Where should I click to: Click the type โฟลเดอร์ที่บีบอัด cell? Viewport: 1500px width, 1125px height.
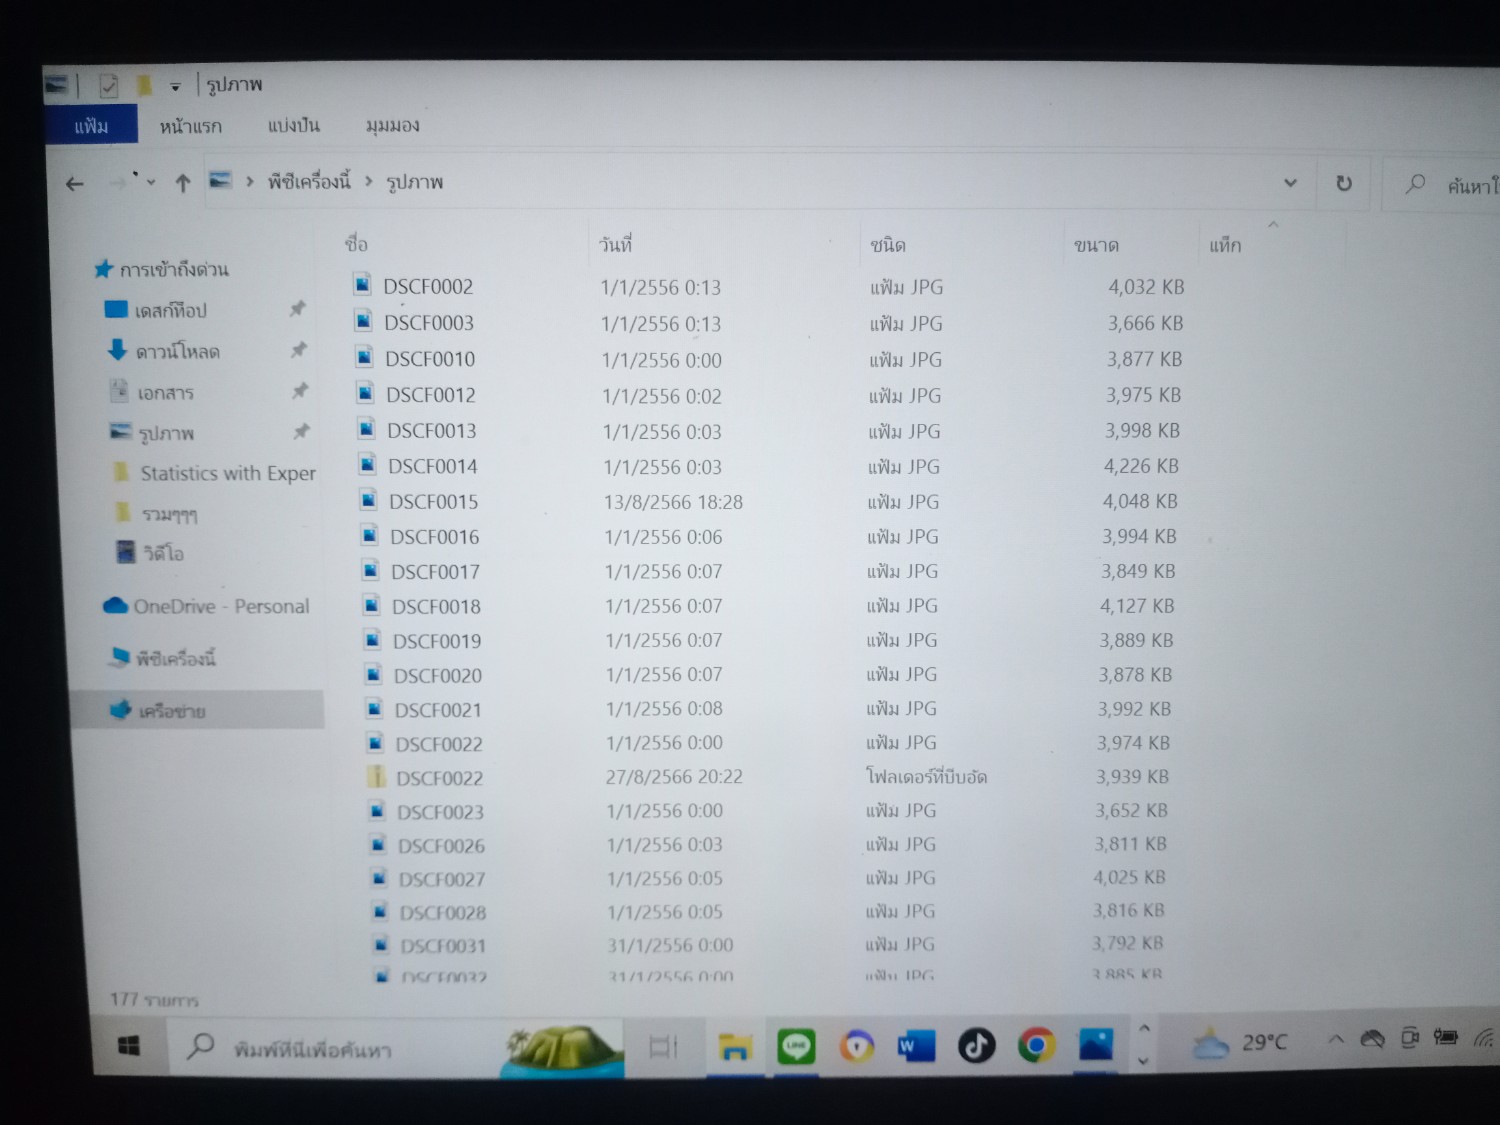point(926,776)
